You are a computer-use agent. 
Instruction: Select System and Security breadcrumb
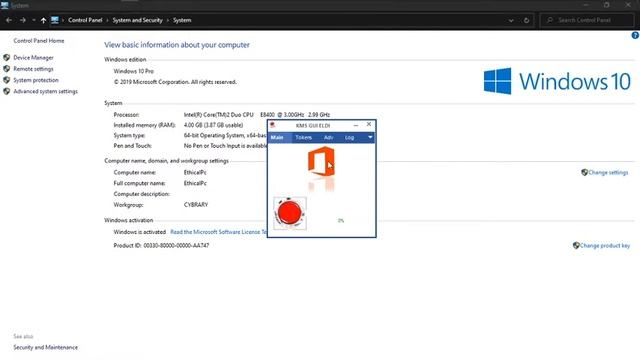(138, 20)
